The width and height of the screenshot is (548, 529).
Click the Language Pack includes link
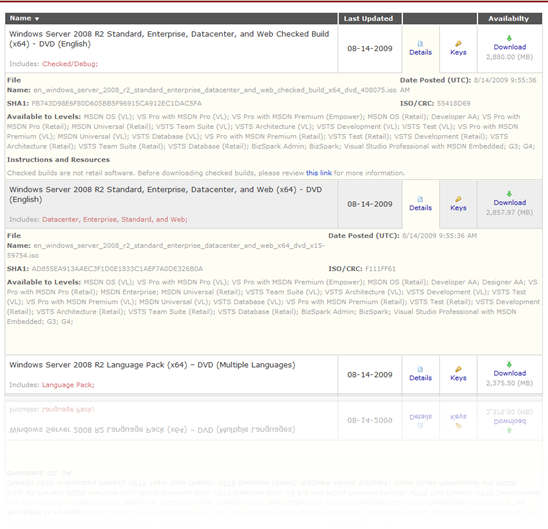[68, 385]
